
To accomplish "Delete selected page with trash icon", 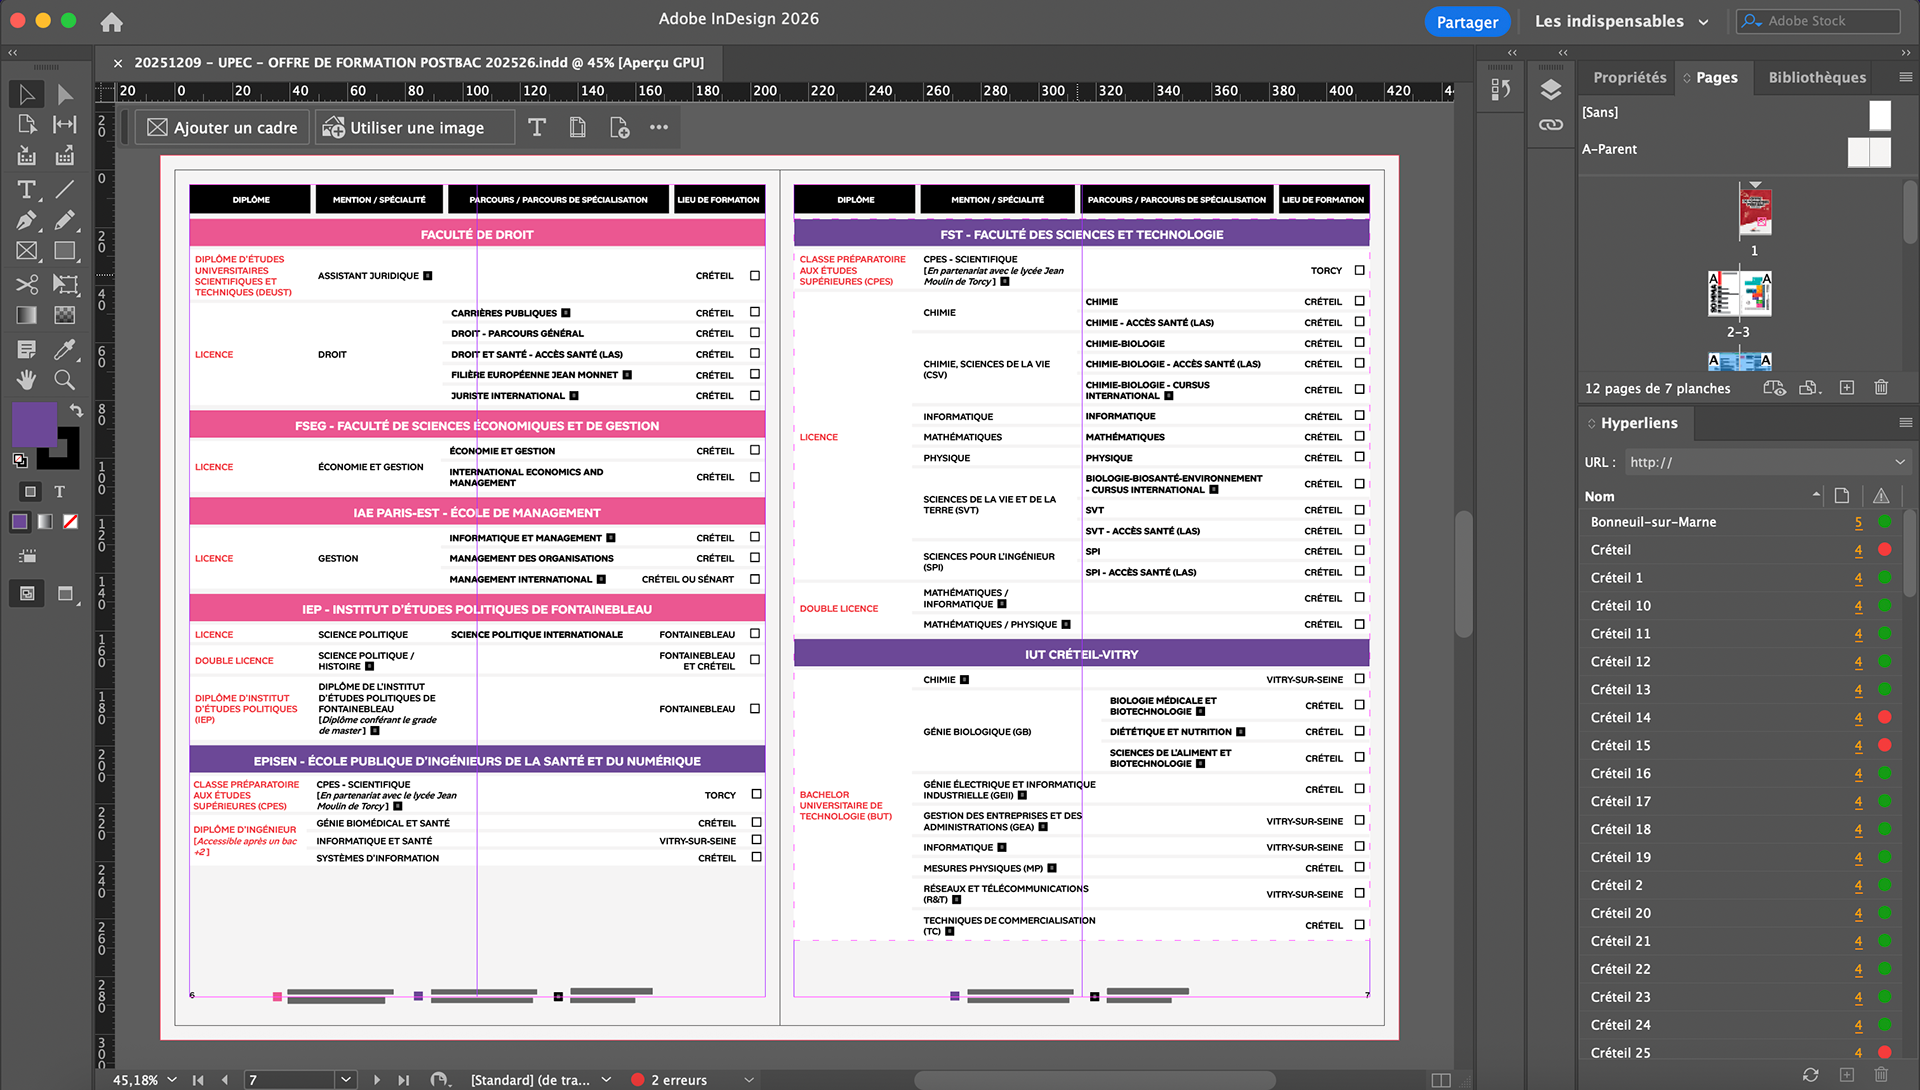I will pyautogui.click(x=1881, y=388).
